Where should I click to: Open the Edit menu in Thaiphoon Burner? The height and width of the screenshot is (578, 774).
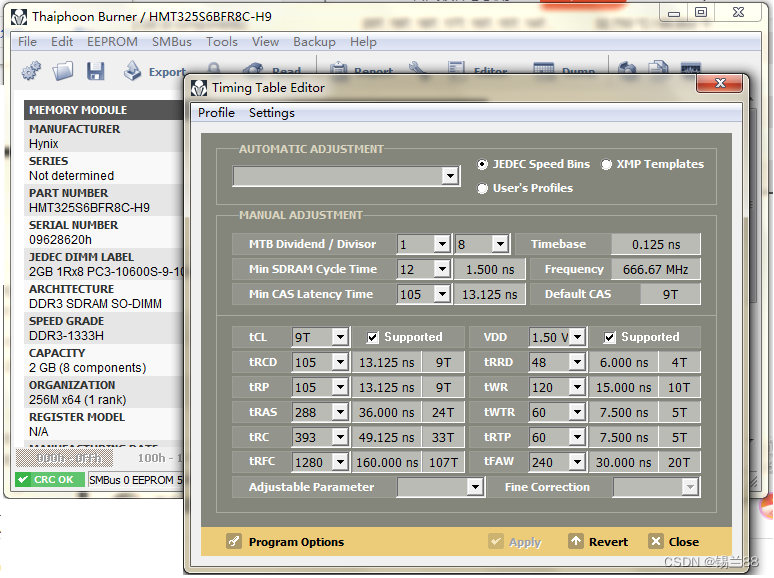pyautogui.click(x=62, y=42)
